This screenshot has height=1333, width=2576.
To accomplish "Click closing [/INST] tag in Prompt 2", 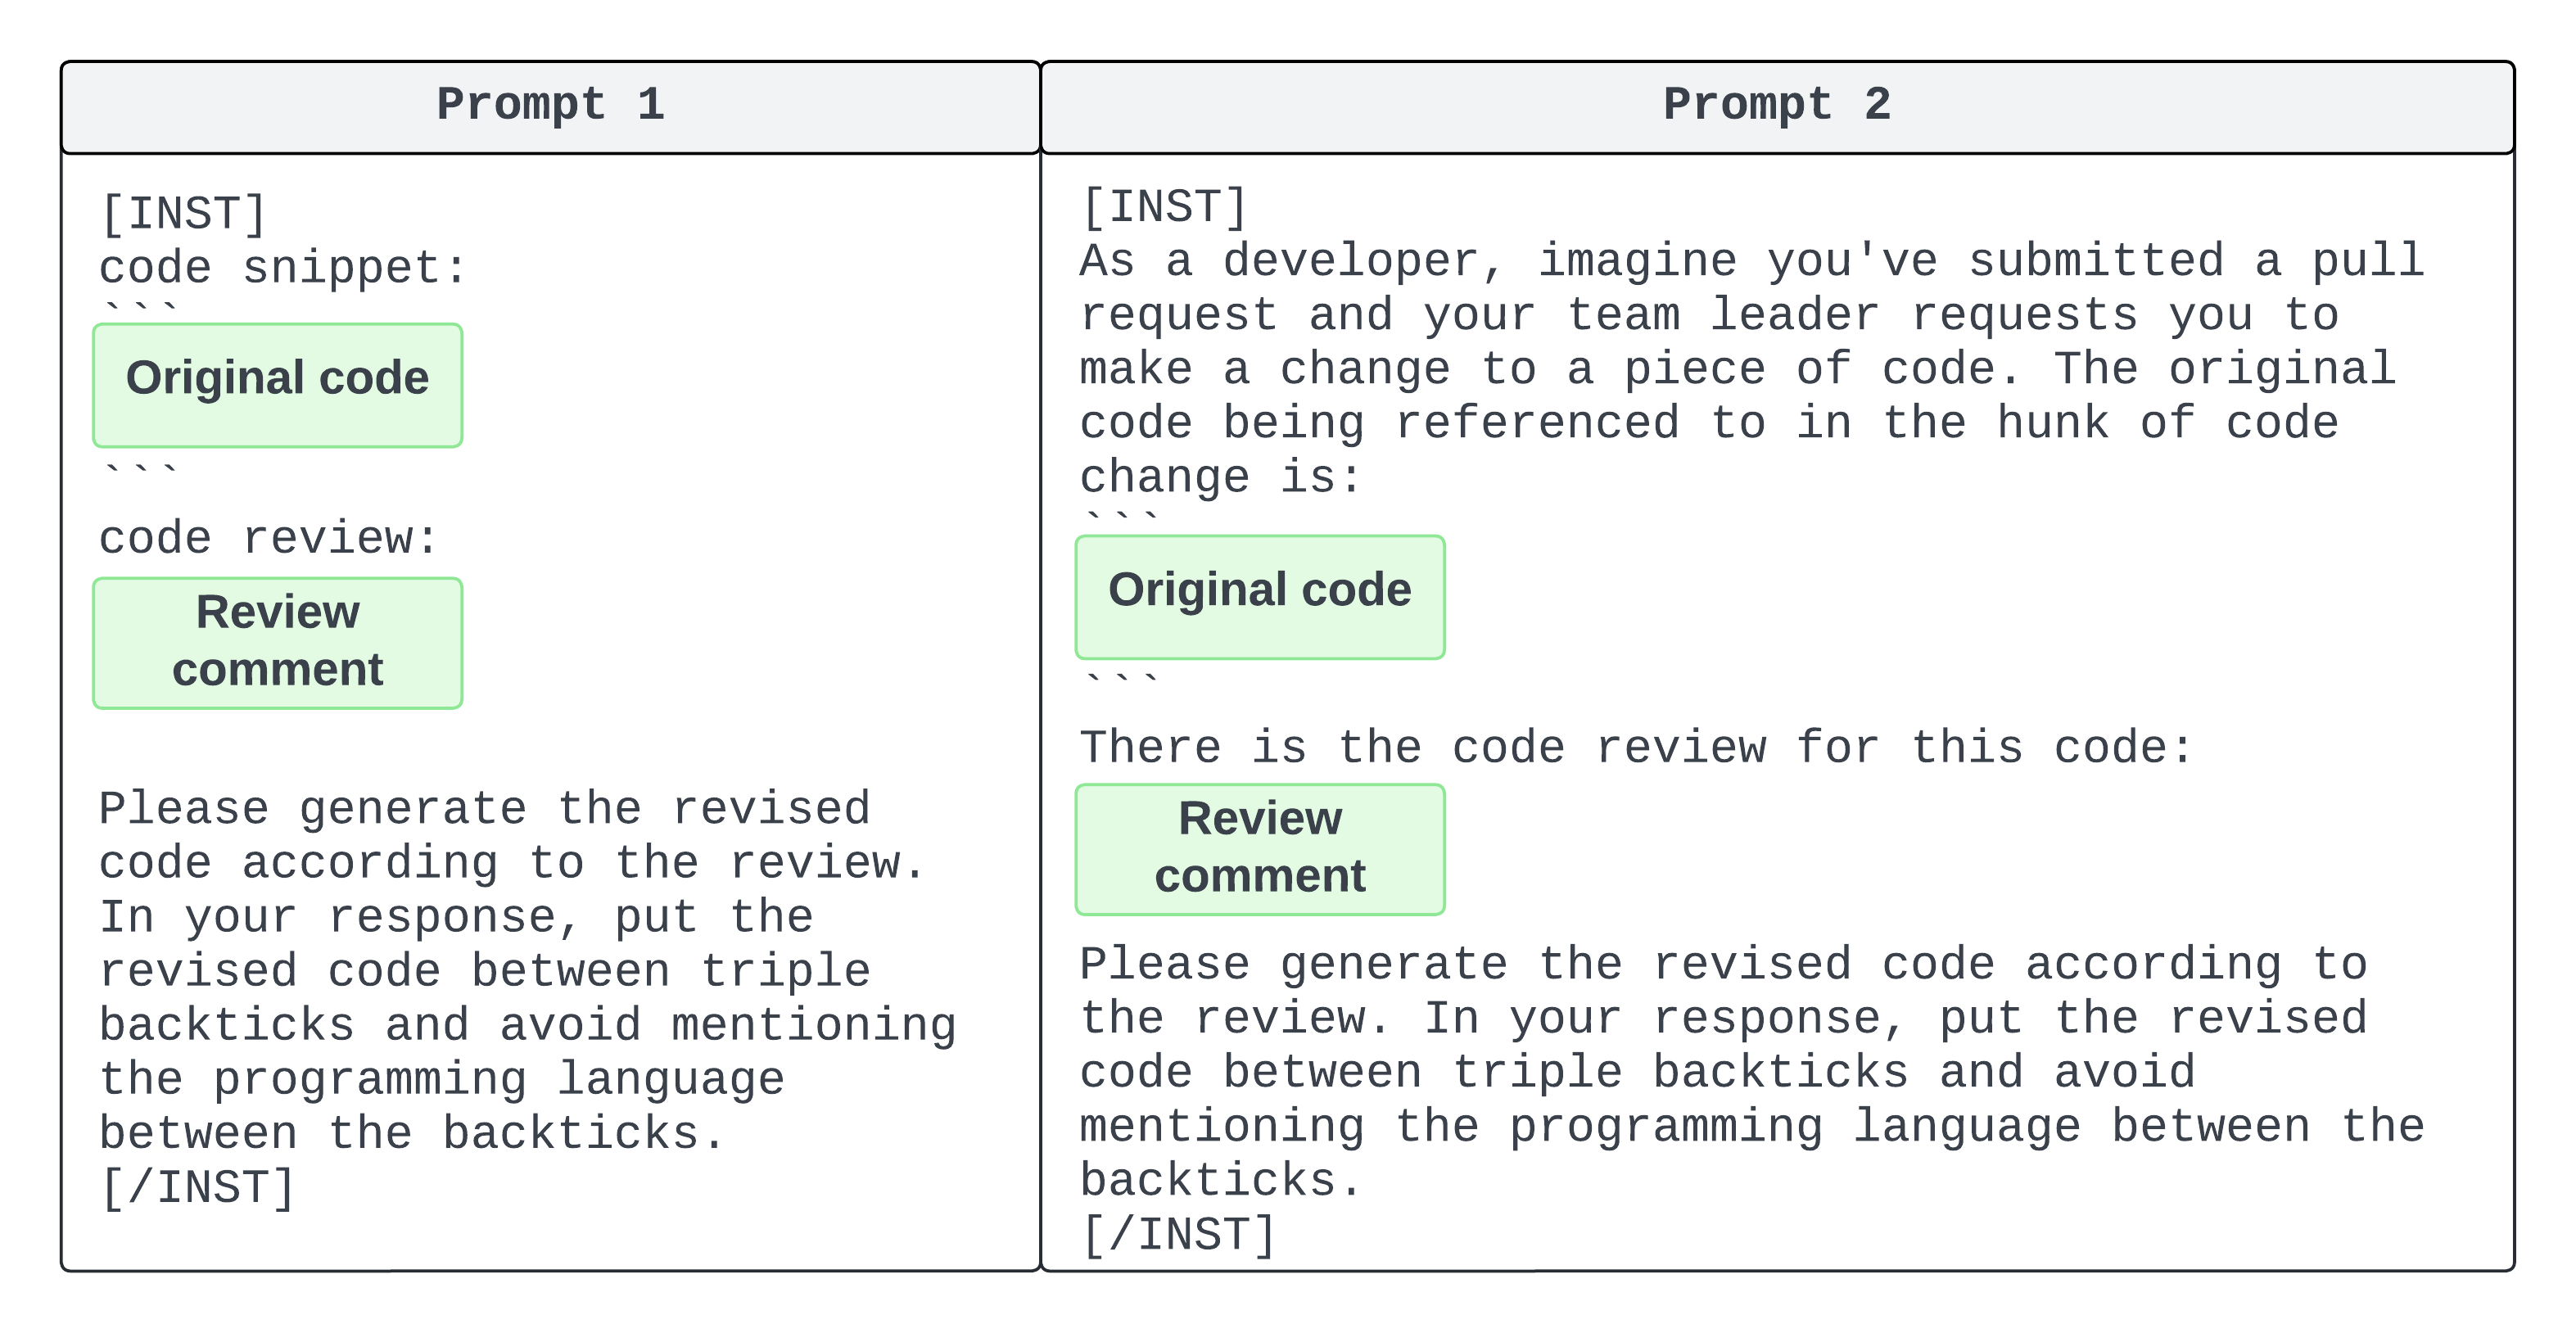I will [1179, 1235].
